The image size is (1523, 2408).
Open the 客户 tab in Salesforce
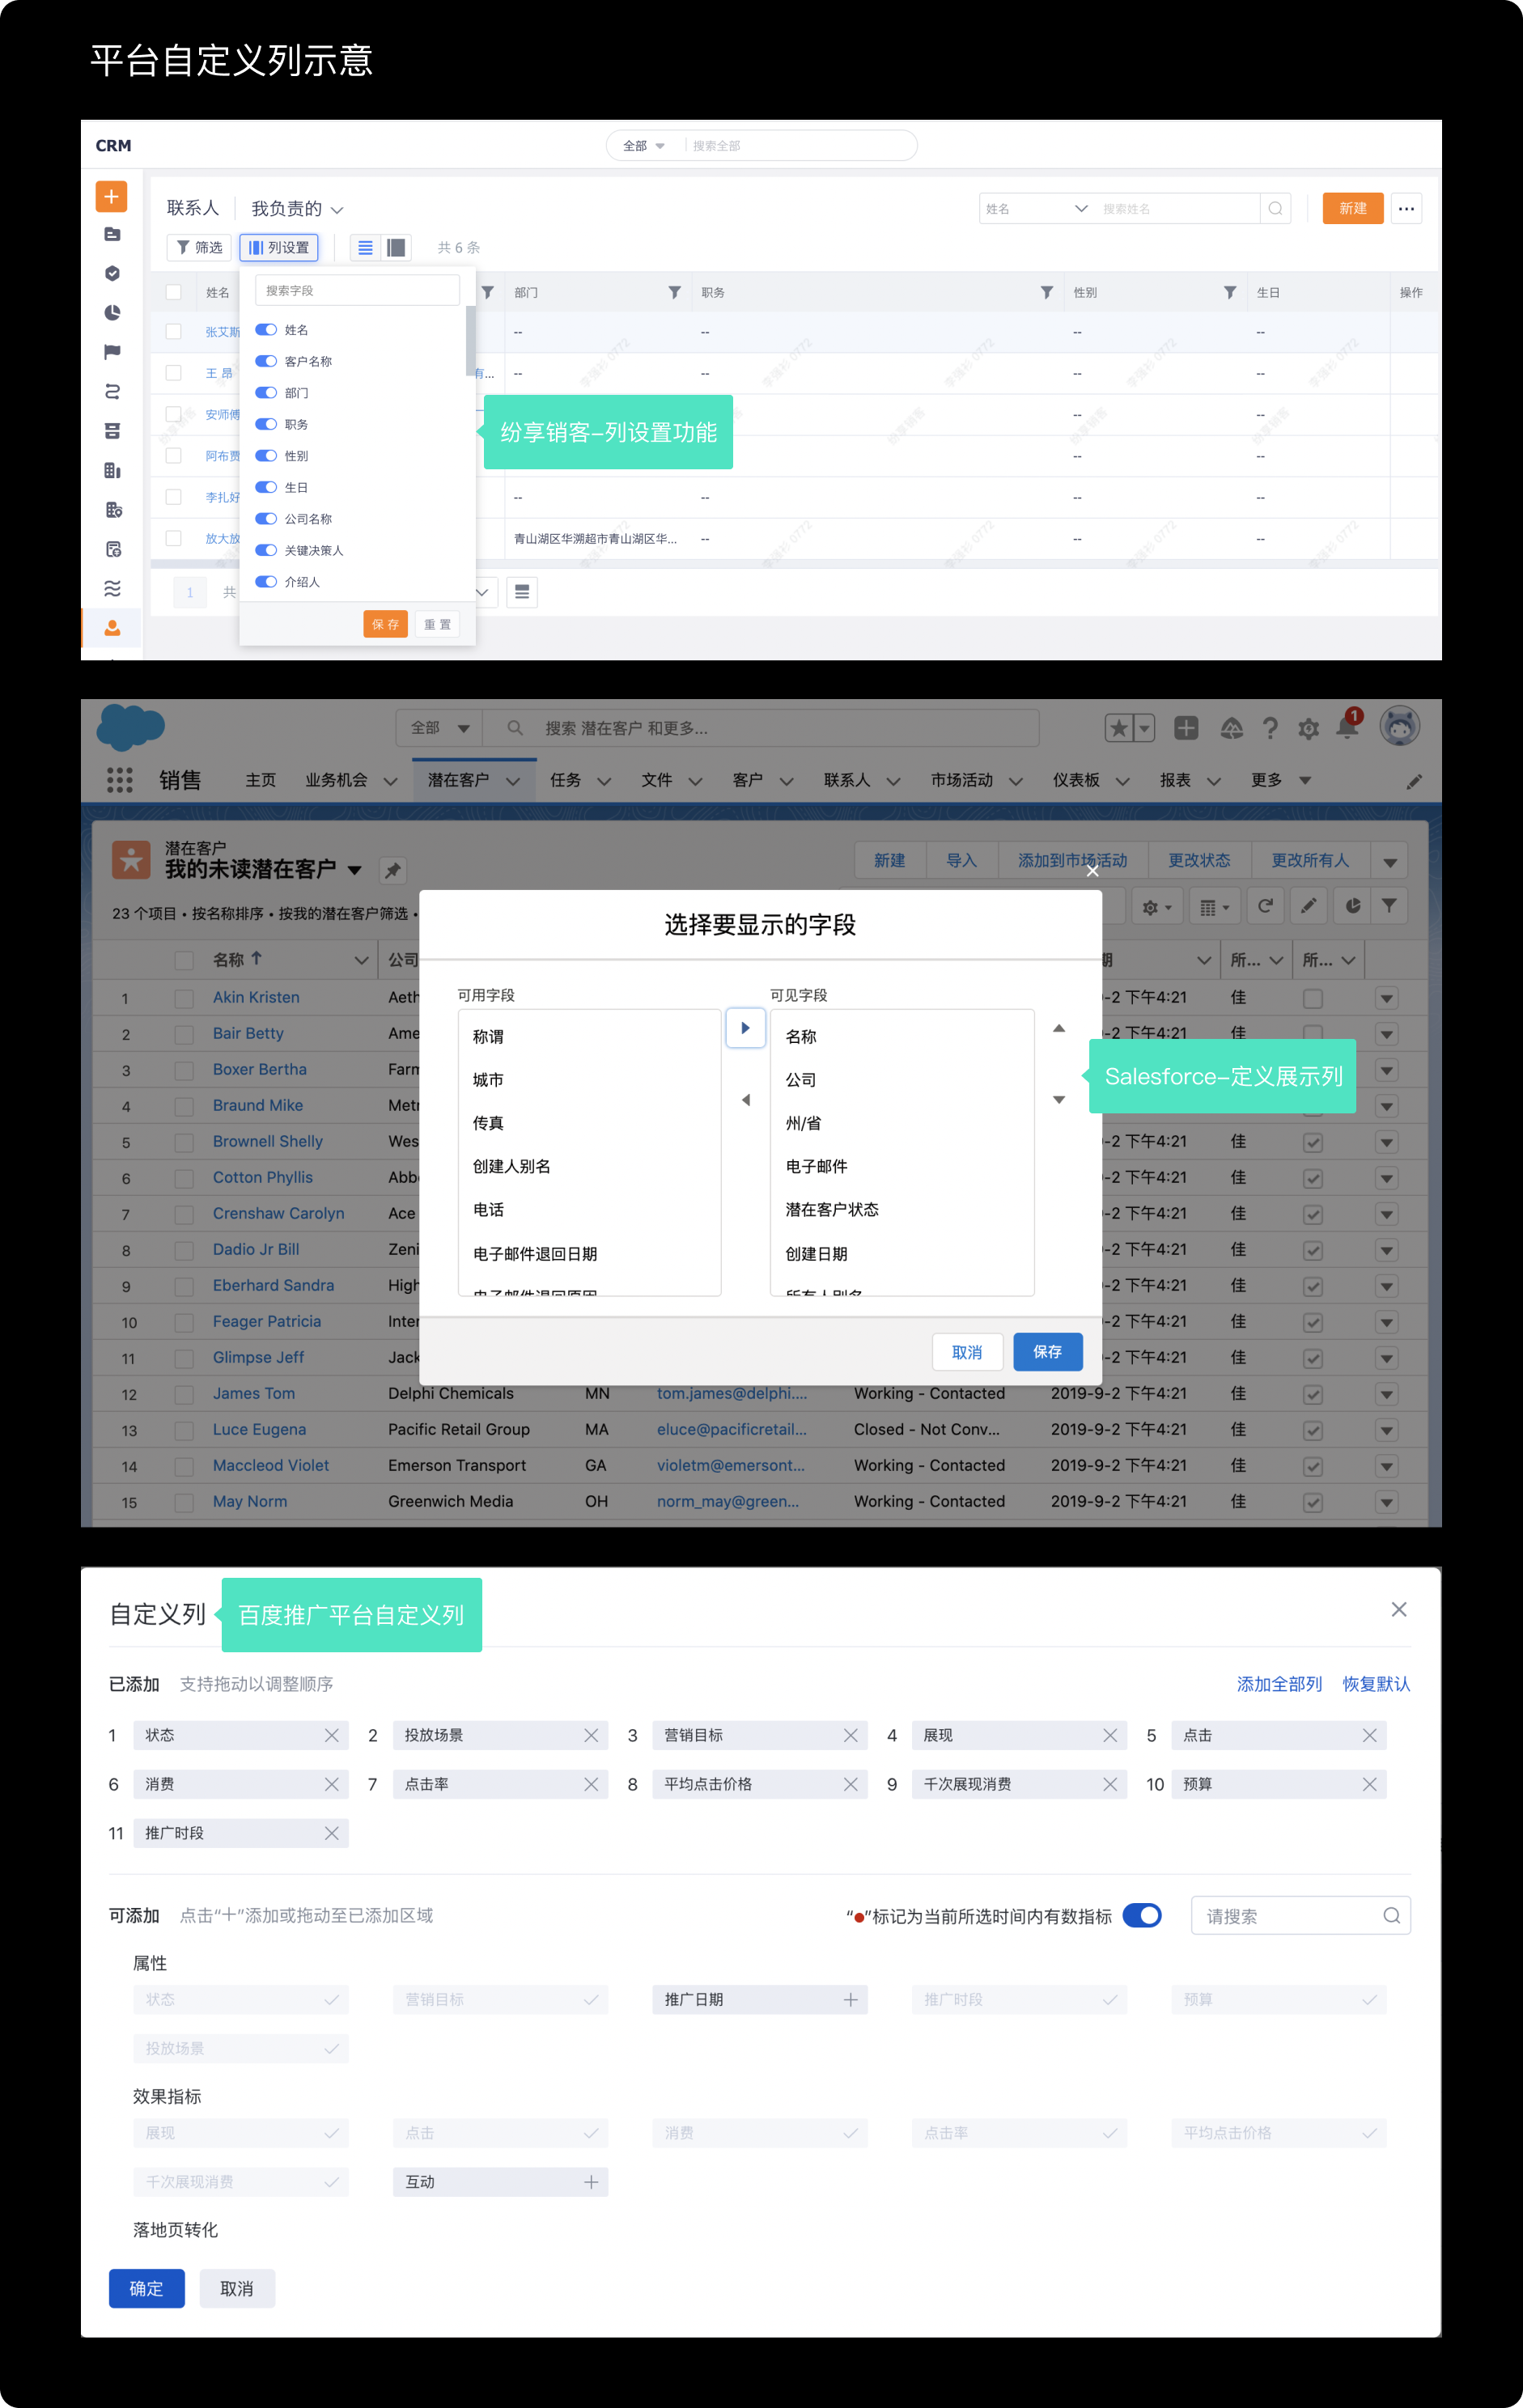[x=748, y=780]
